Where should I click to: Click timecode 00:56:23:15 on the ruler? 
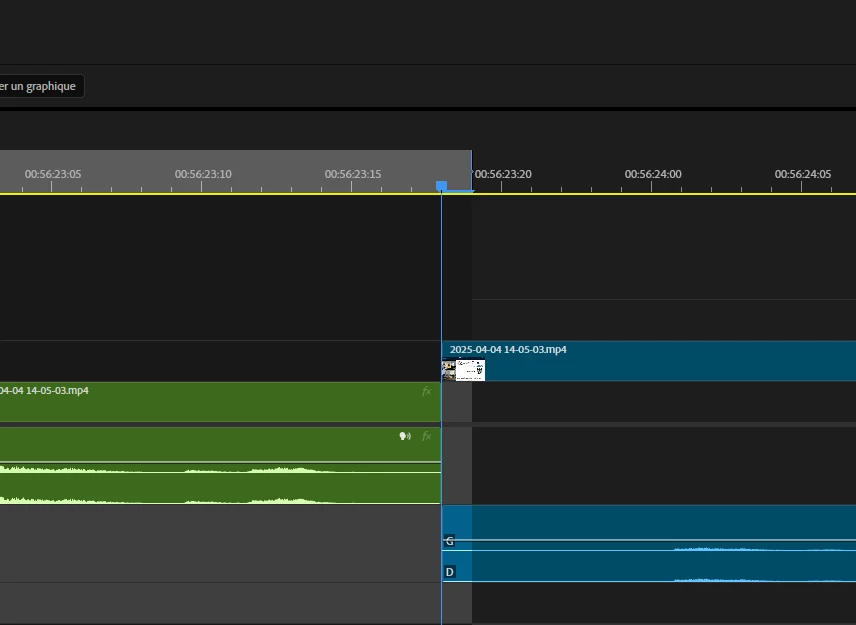353,174
